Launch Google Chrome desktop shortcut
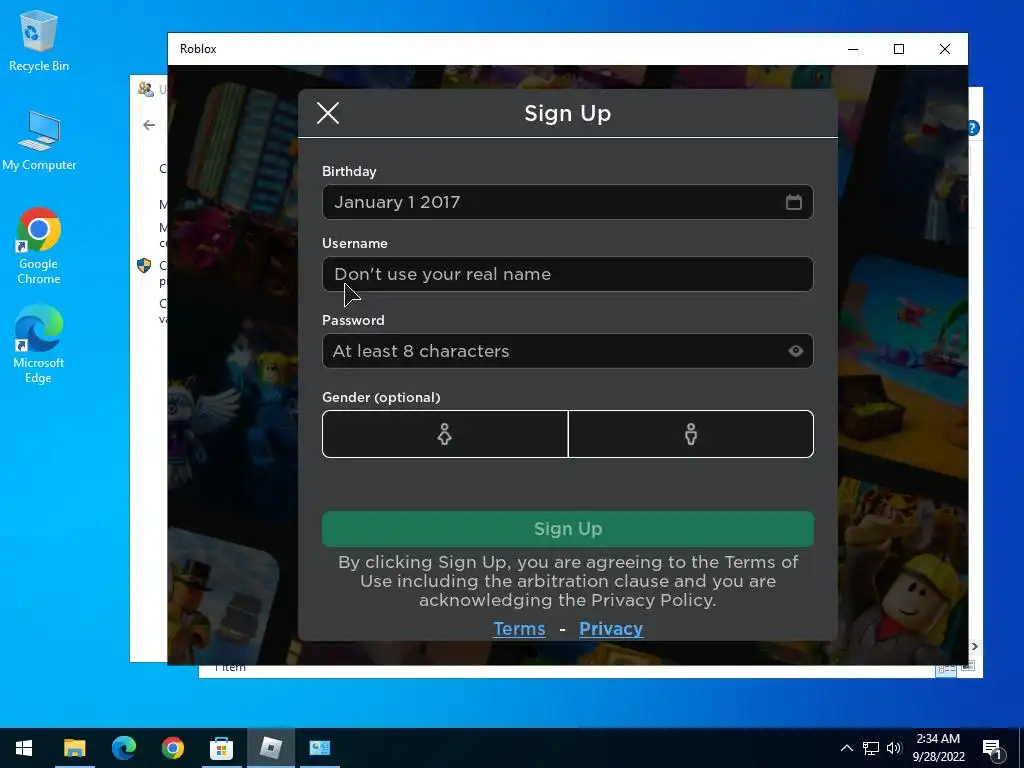The height and width of the screenshot is (768, 1024). coord(39,246)
